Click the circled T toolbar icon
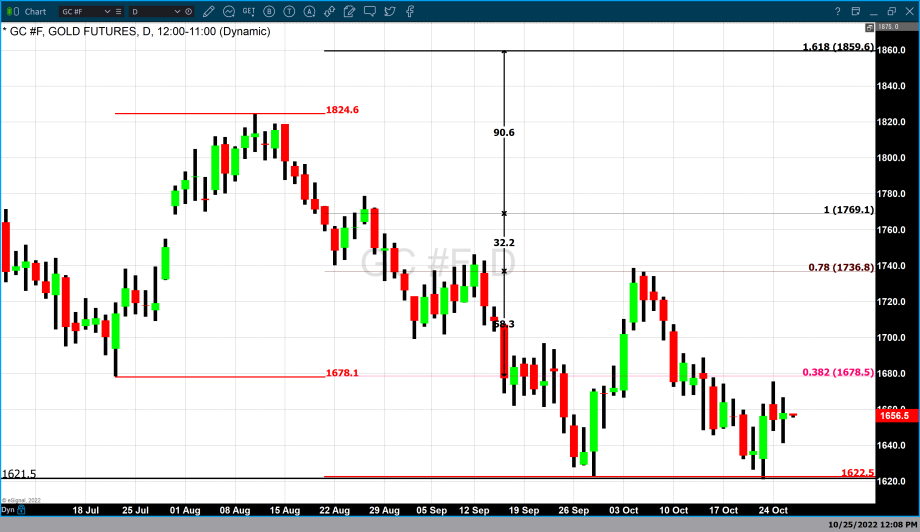 pyautogui.click(x=289, y=11)
